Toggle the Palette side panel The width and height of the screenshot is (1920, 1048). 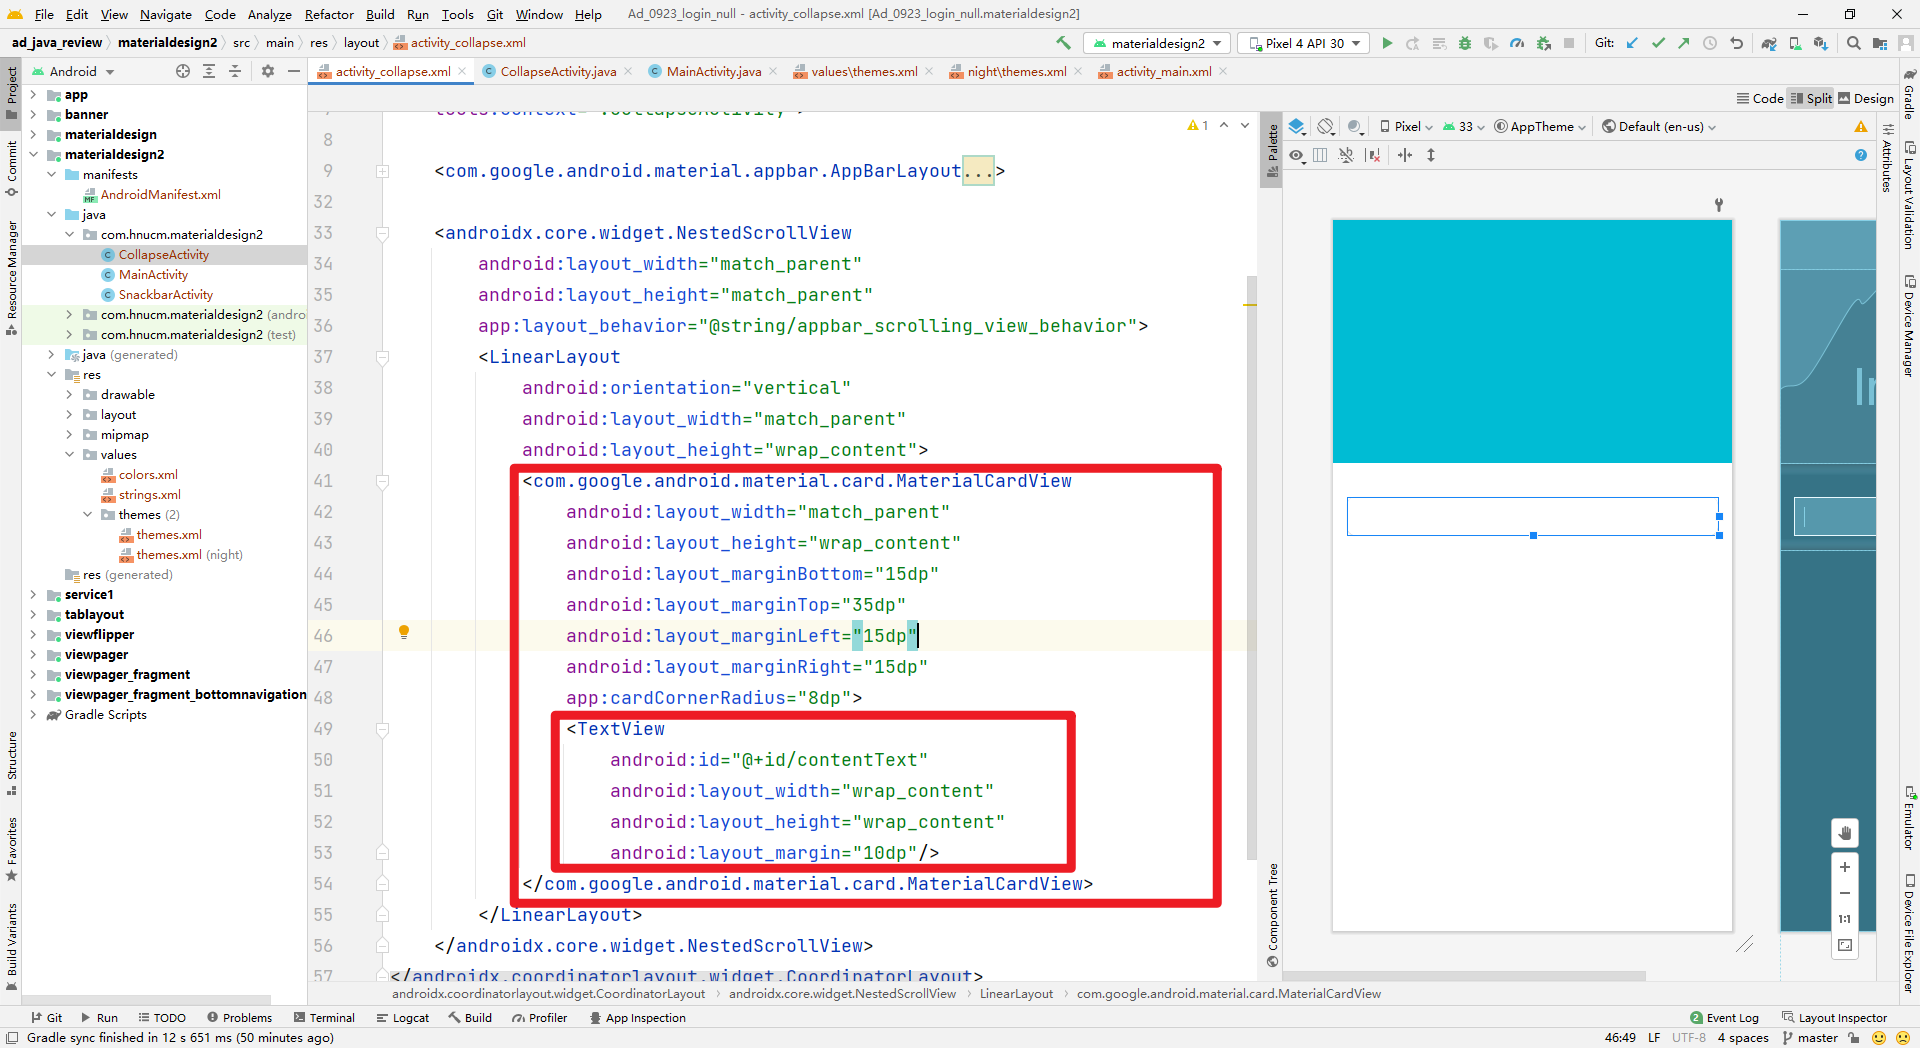tap(1272, 151)
